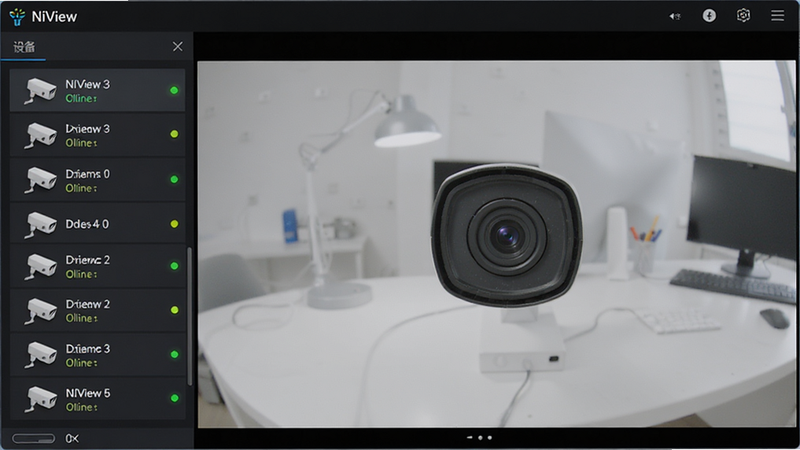Select the Drieaw 3 camera row
The width and height of the screenshot is (800, 450).
pos(97,135)
